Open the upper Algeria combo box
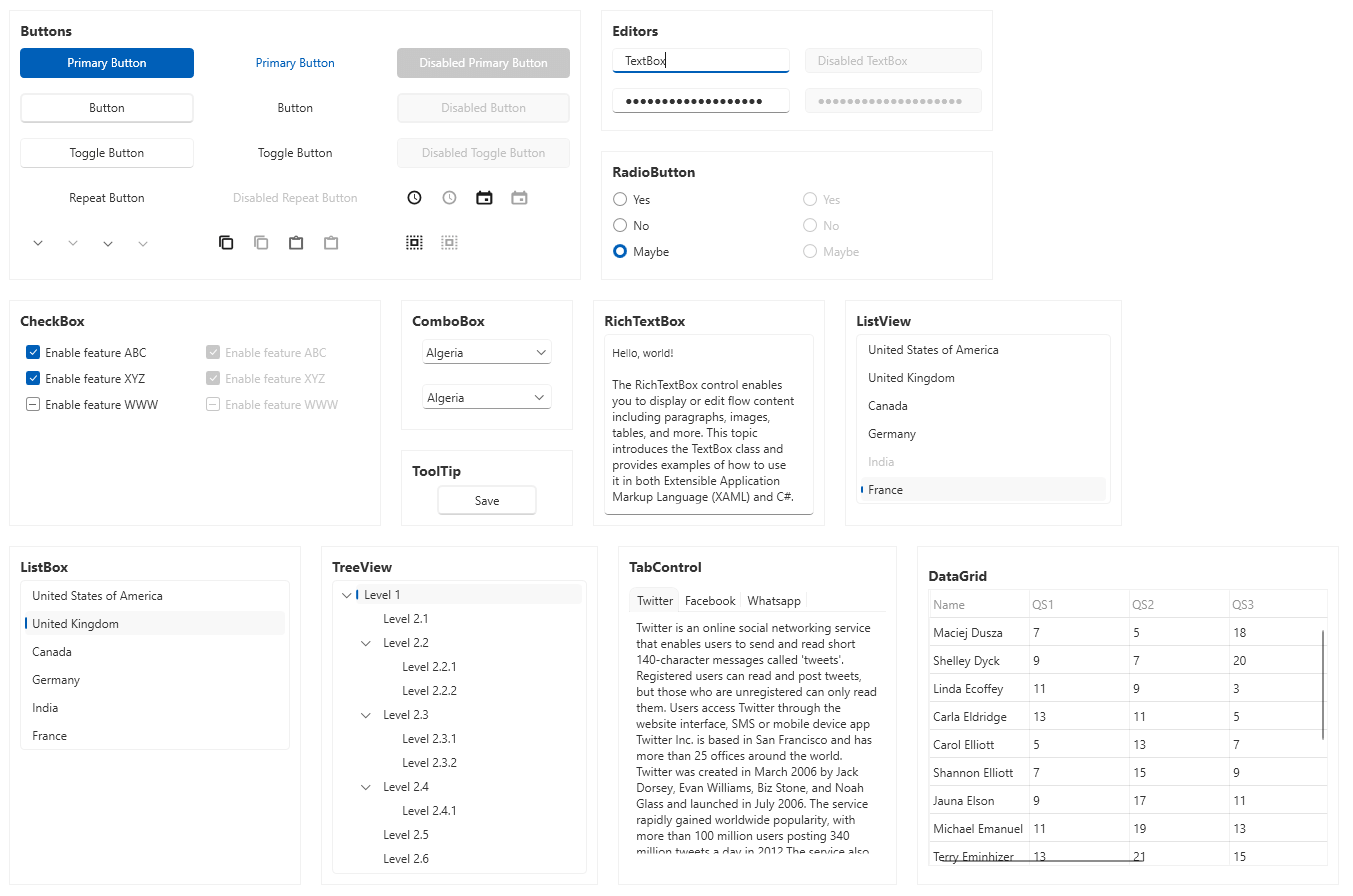 pyautogui.click(x=487, y=353)
